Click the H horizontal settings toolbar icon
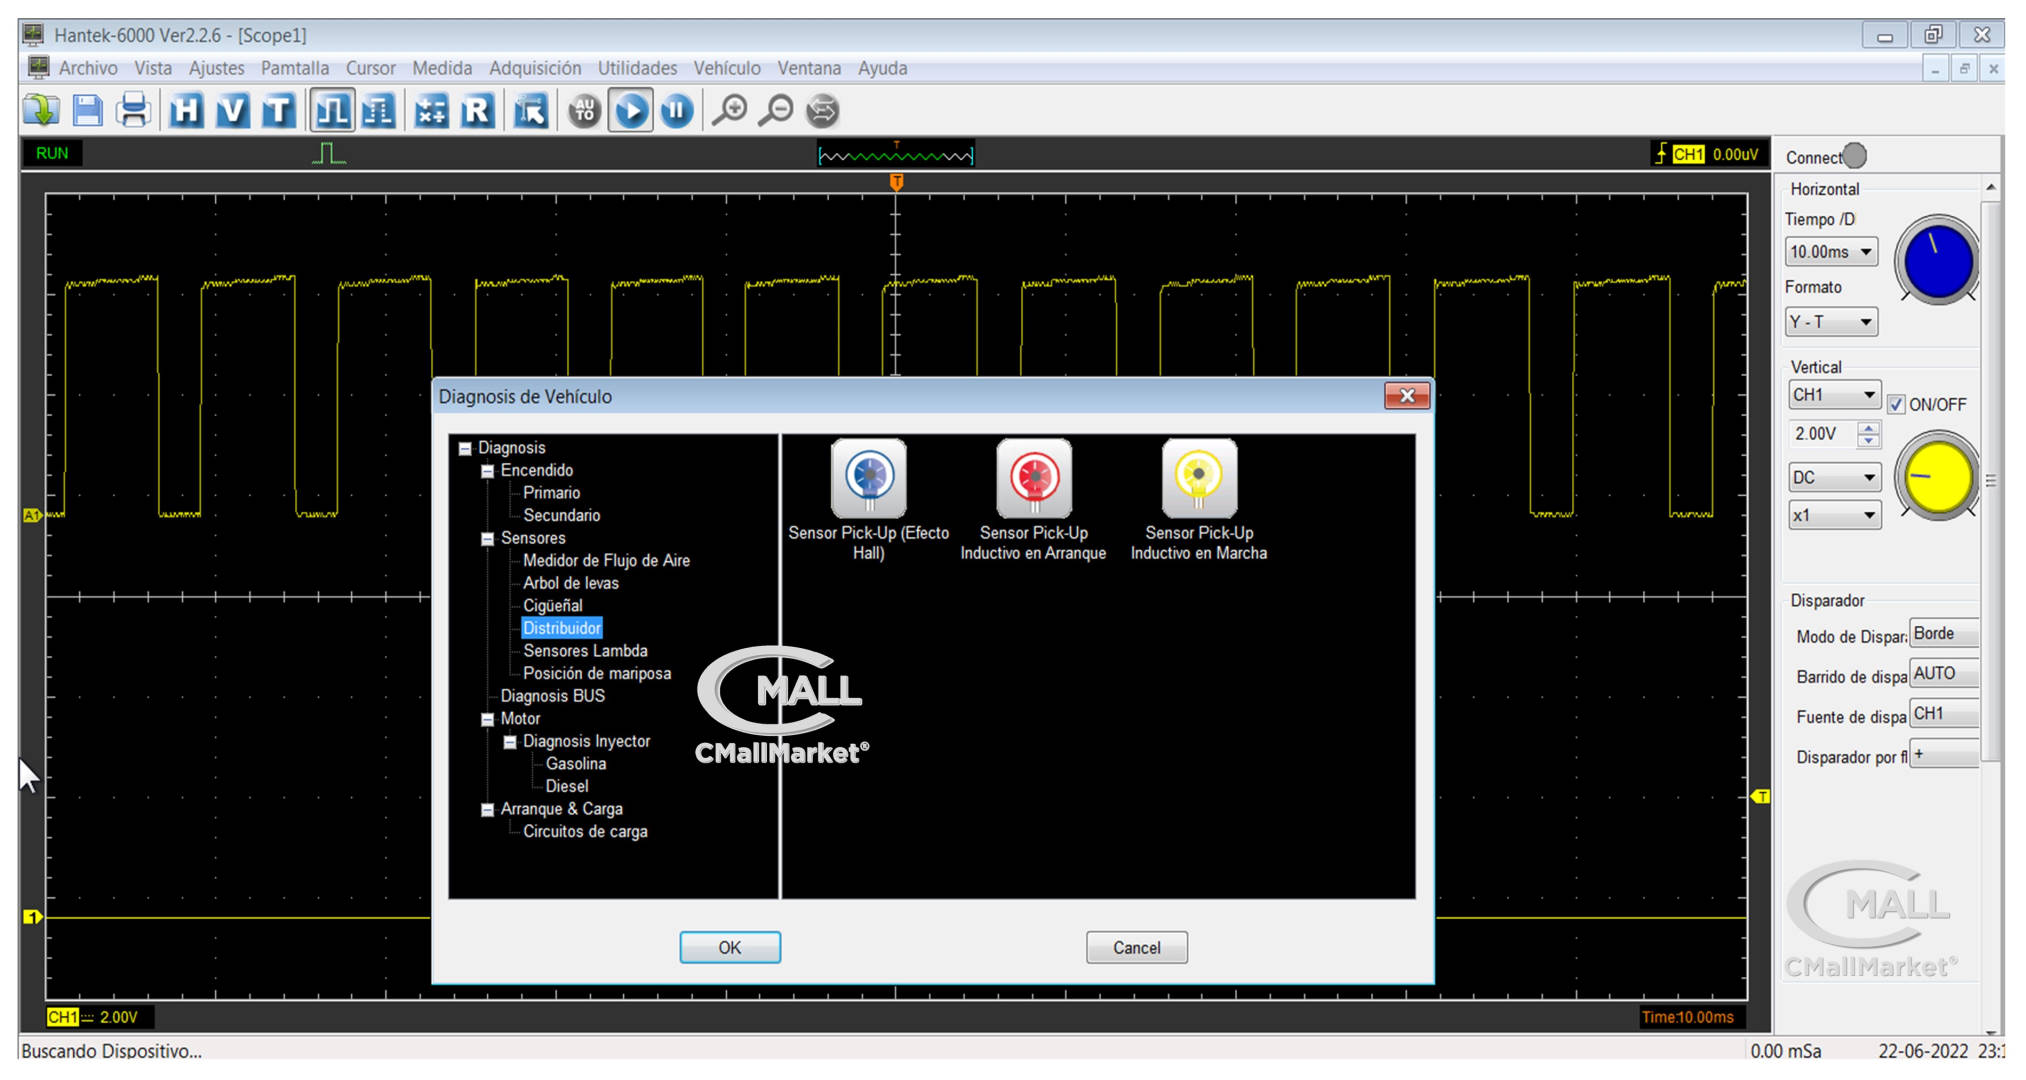Viewport: 2026px width, 1080px height. click(187, 110)
